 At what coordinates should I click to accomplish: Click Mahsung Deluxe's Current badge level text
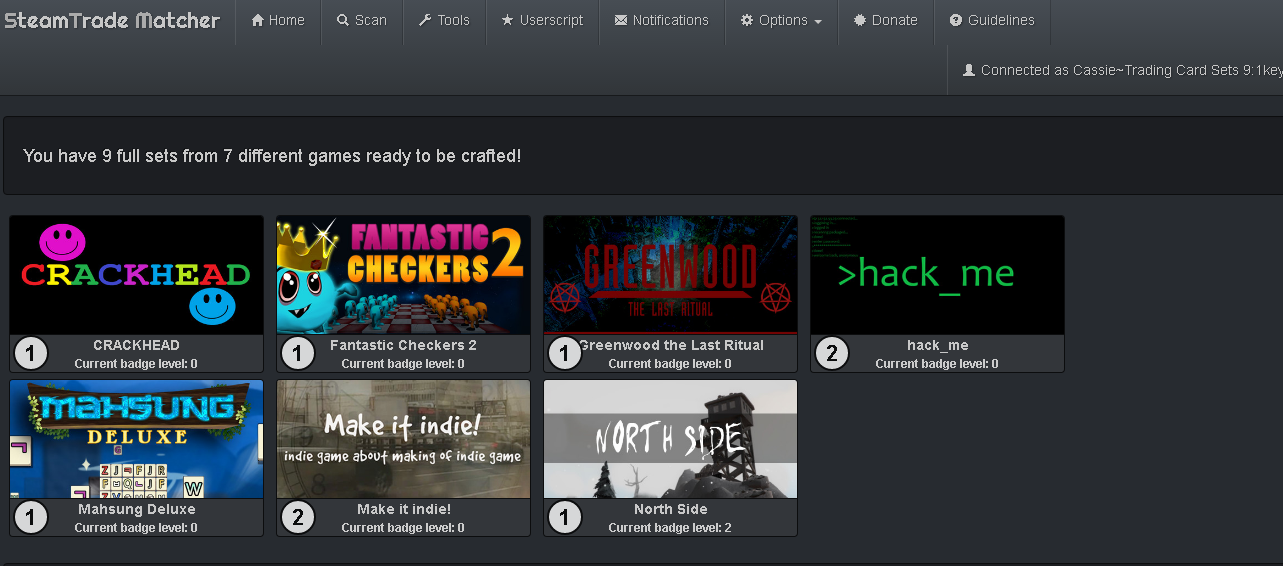136,528
